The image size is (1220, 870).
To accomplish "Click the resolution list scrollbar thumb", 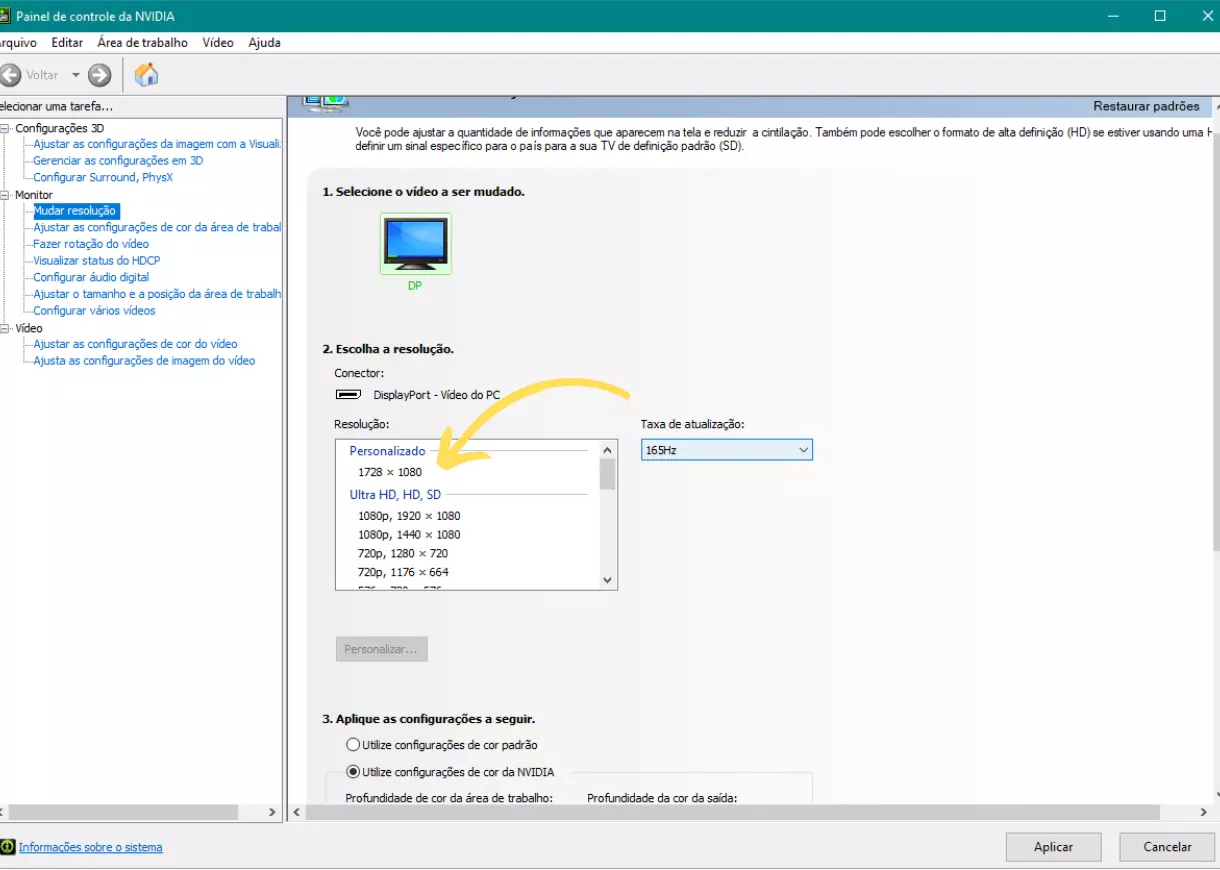I will coord(607,474).
